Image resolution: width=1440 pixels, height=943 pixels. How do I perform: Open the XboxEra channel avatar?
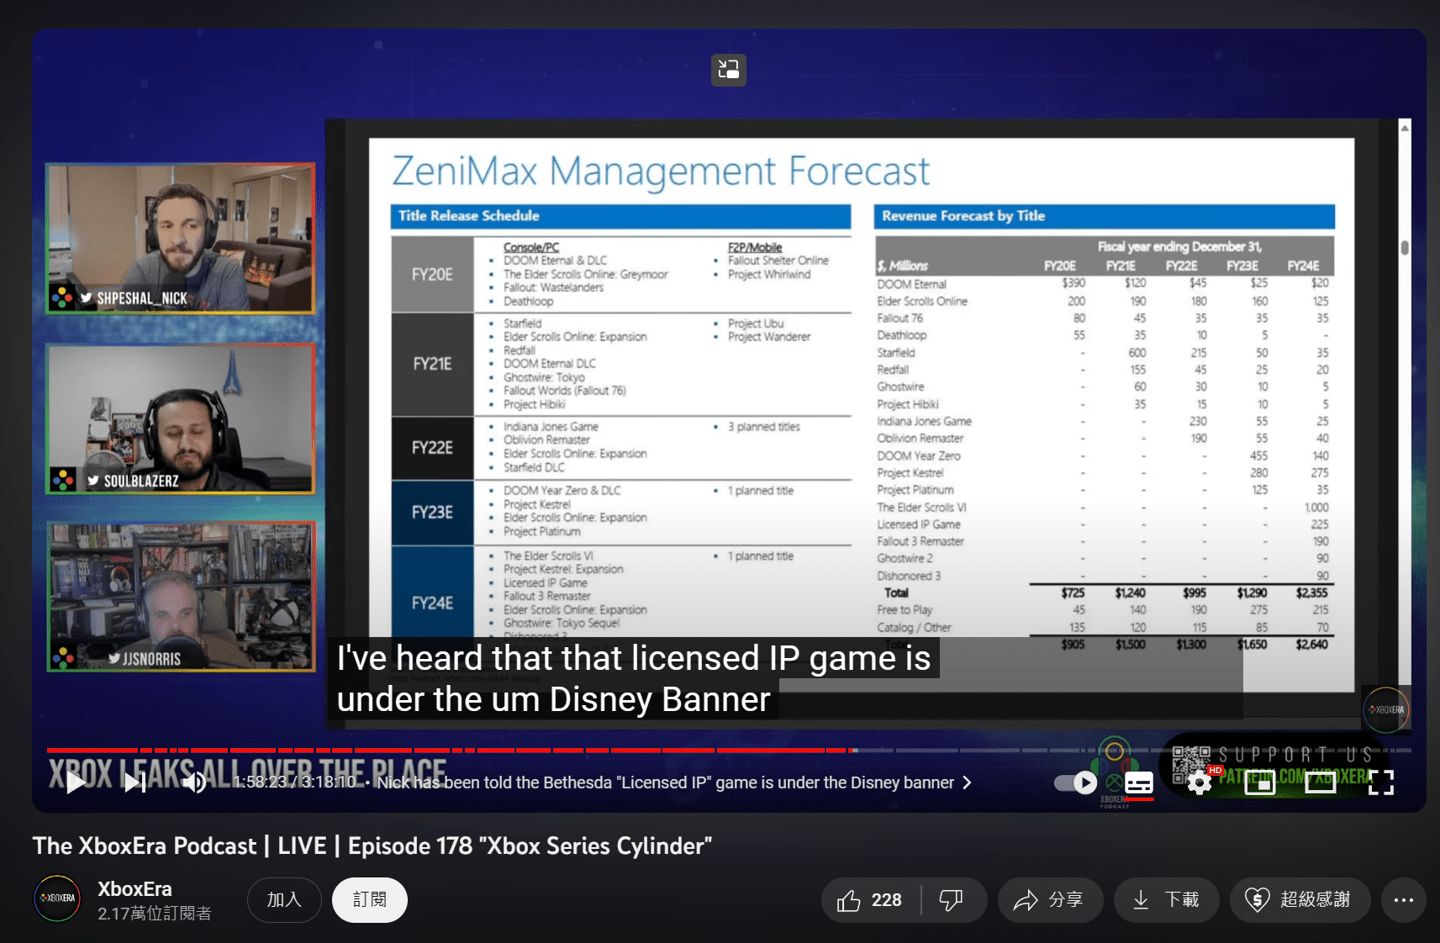click(x=58, y=898)
